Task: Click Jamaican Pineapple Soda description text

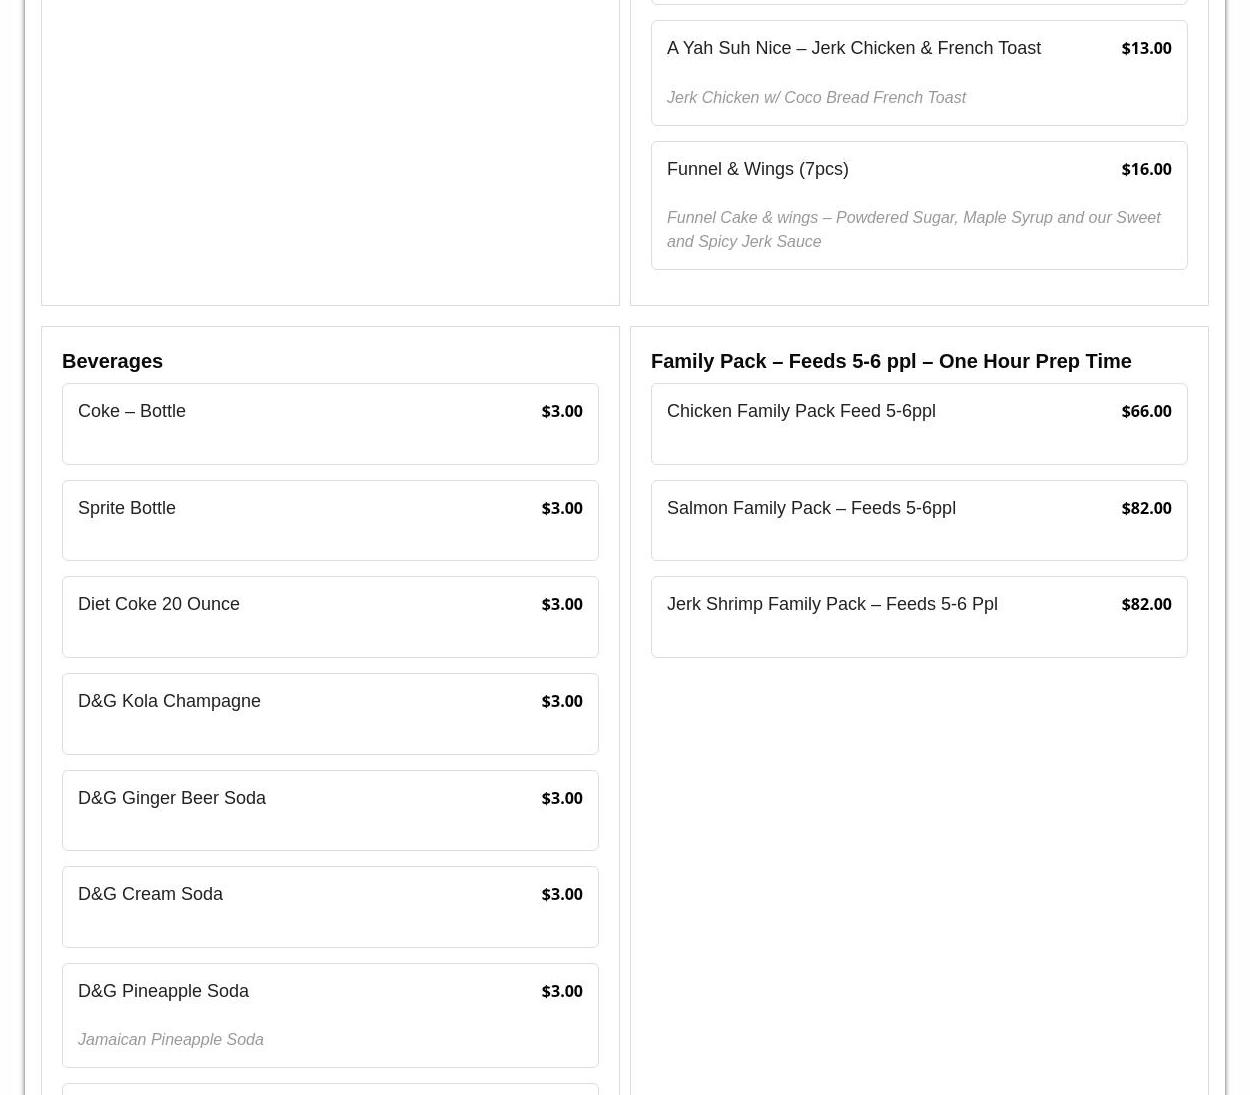Action: (171, 1040)
